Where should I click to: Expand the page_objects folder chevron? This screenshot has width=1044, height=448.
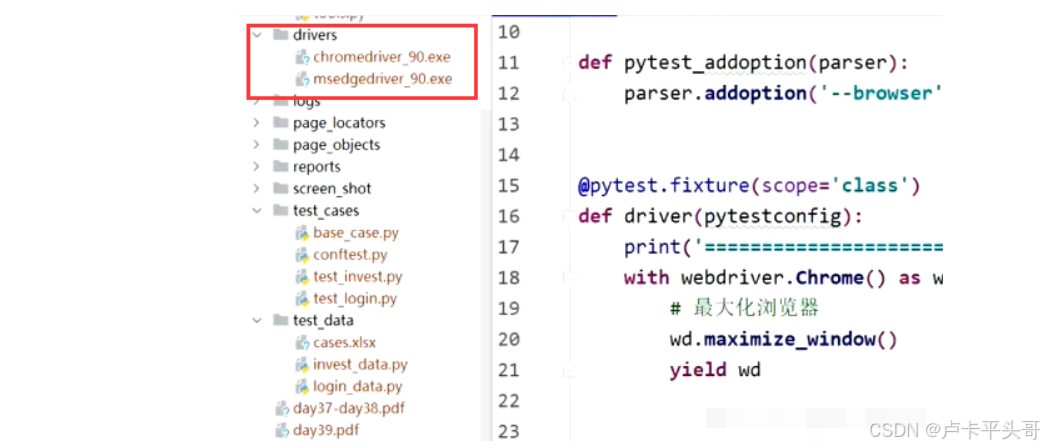click(257, 144)
